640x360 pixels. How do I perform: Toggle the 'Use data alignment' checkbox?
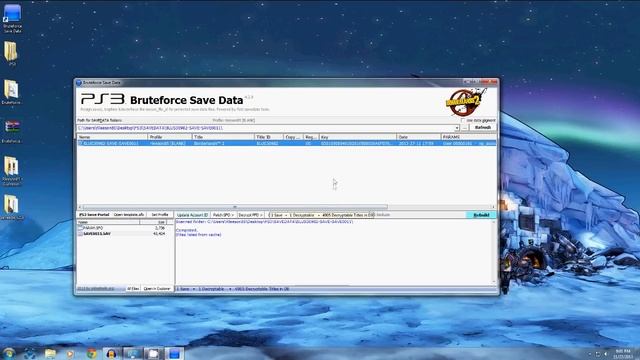pos(463,120)
